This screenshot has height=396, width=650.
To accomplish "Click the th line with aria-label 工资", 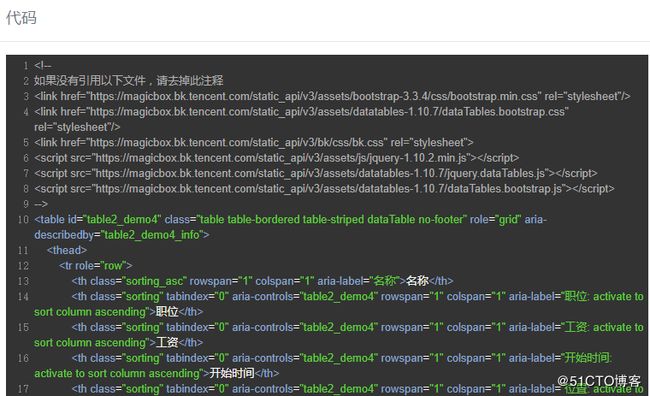I will 357,327.
